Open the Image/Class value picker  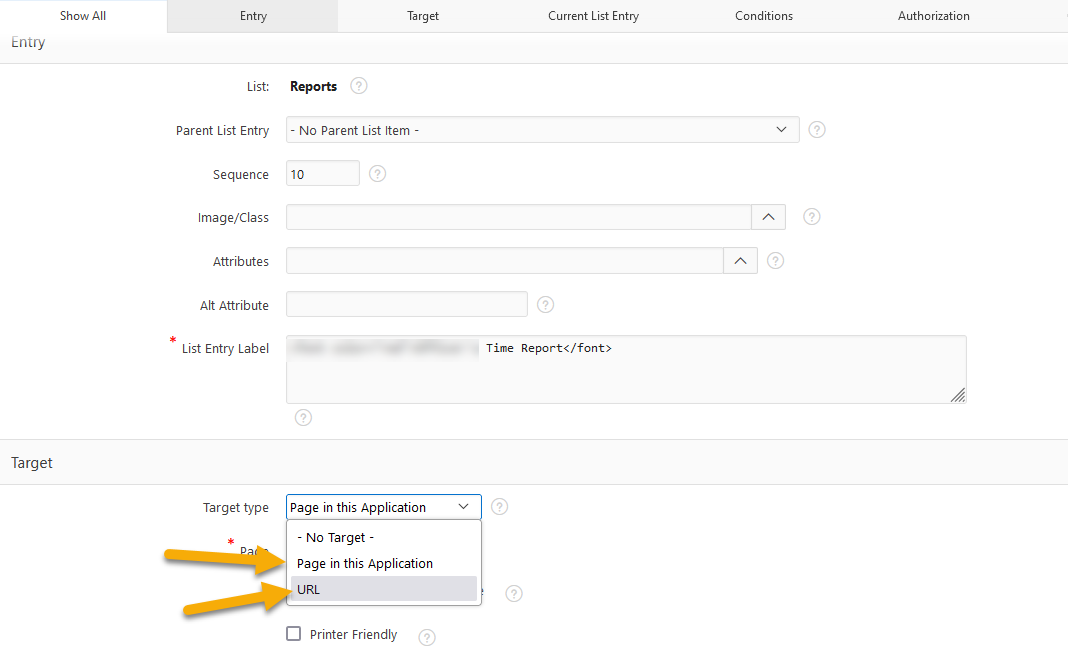[768, 216]
